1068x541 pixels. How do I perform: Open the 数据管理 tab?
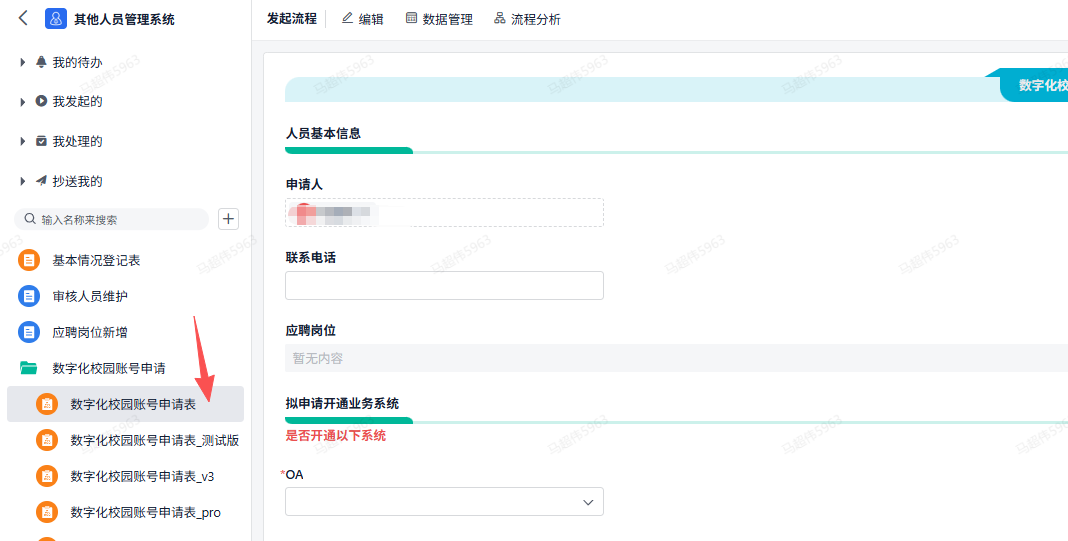coord(439,19)
